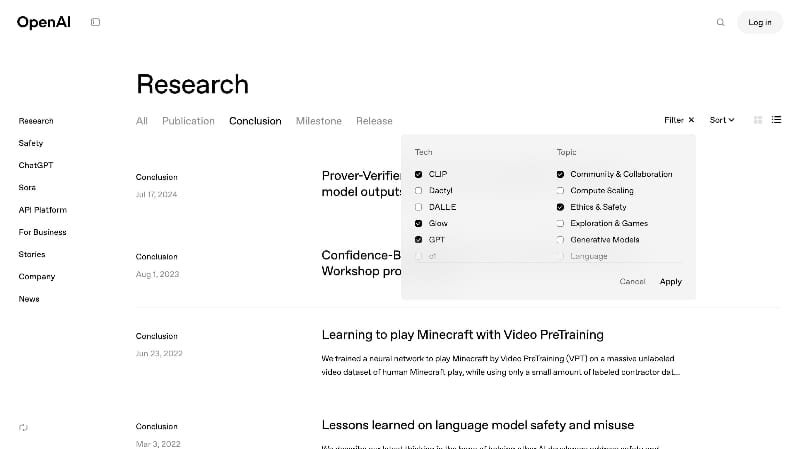Click the Jun 23, 2022 date text
The image size is (800, 449).
pos(159,354)
